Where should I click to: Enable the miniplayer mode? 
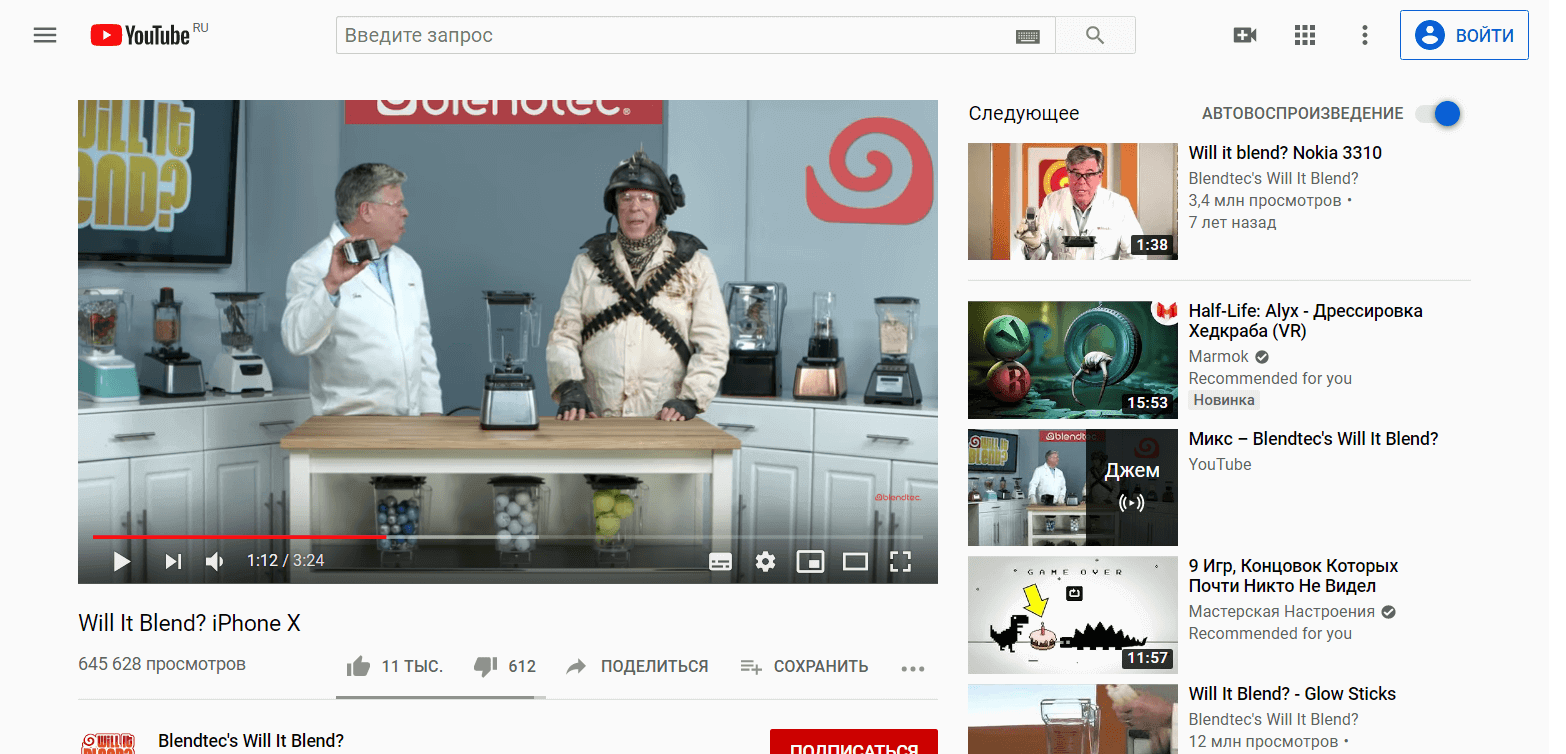[x=809, y=561]
